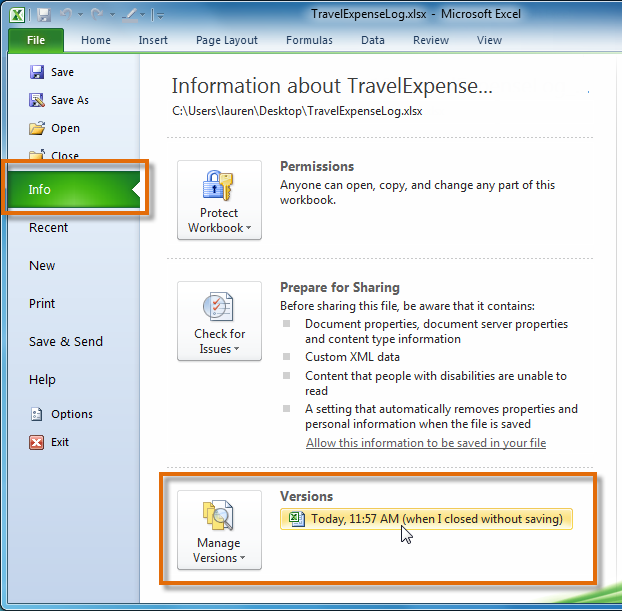Image resolution: width=622 pixels, height=611 pixels.
Task: Open the Save & Send section
Action: [66, 342]
